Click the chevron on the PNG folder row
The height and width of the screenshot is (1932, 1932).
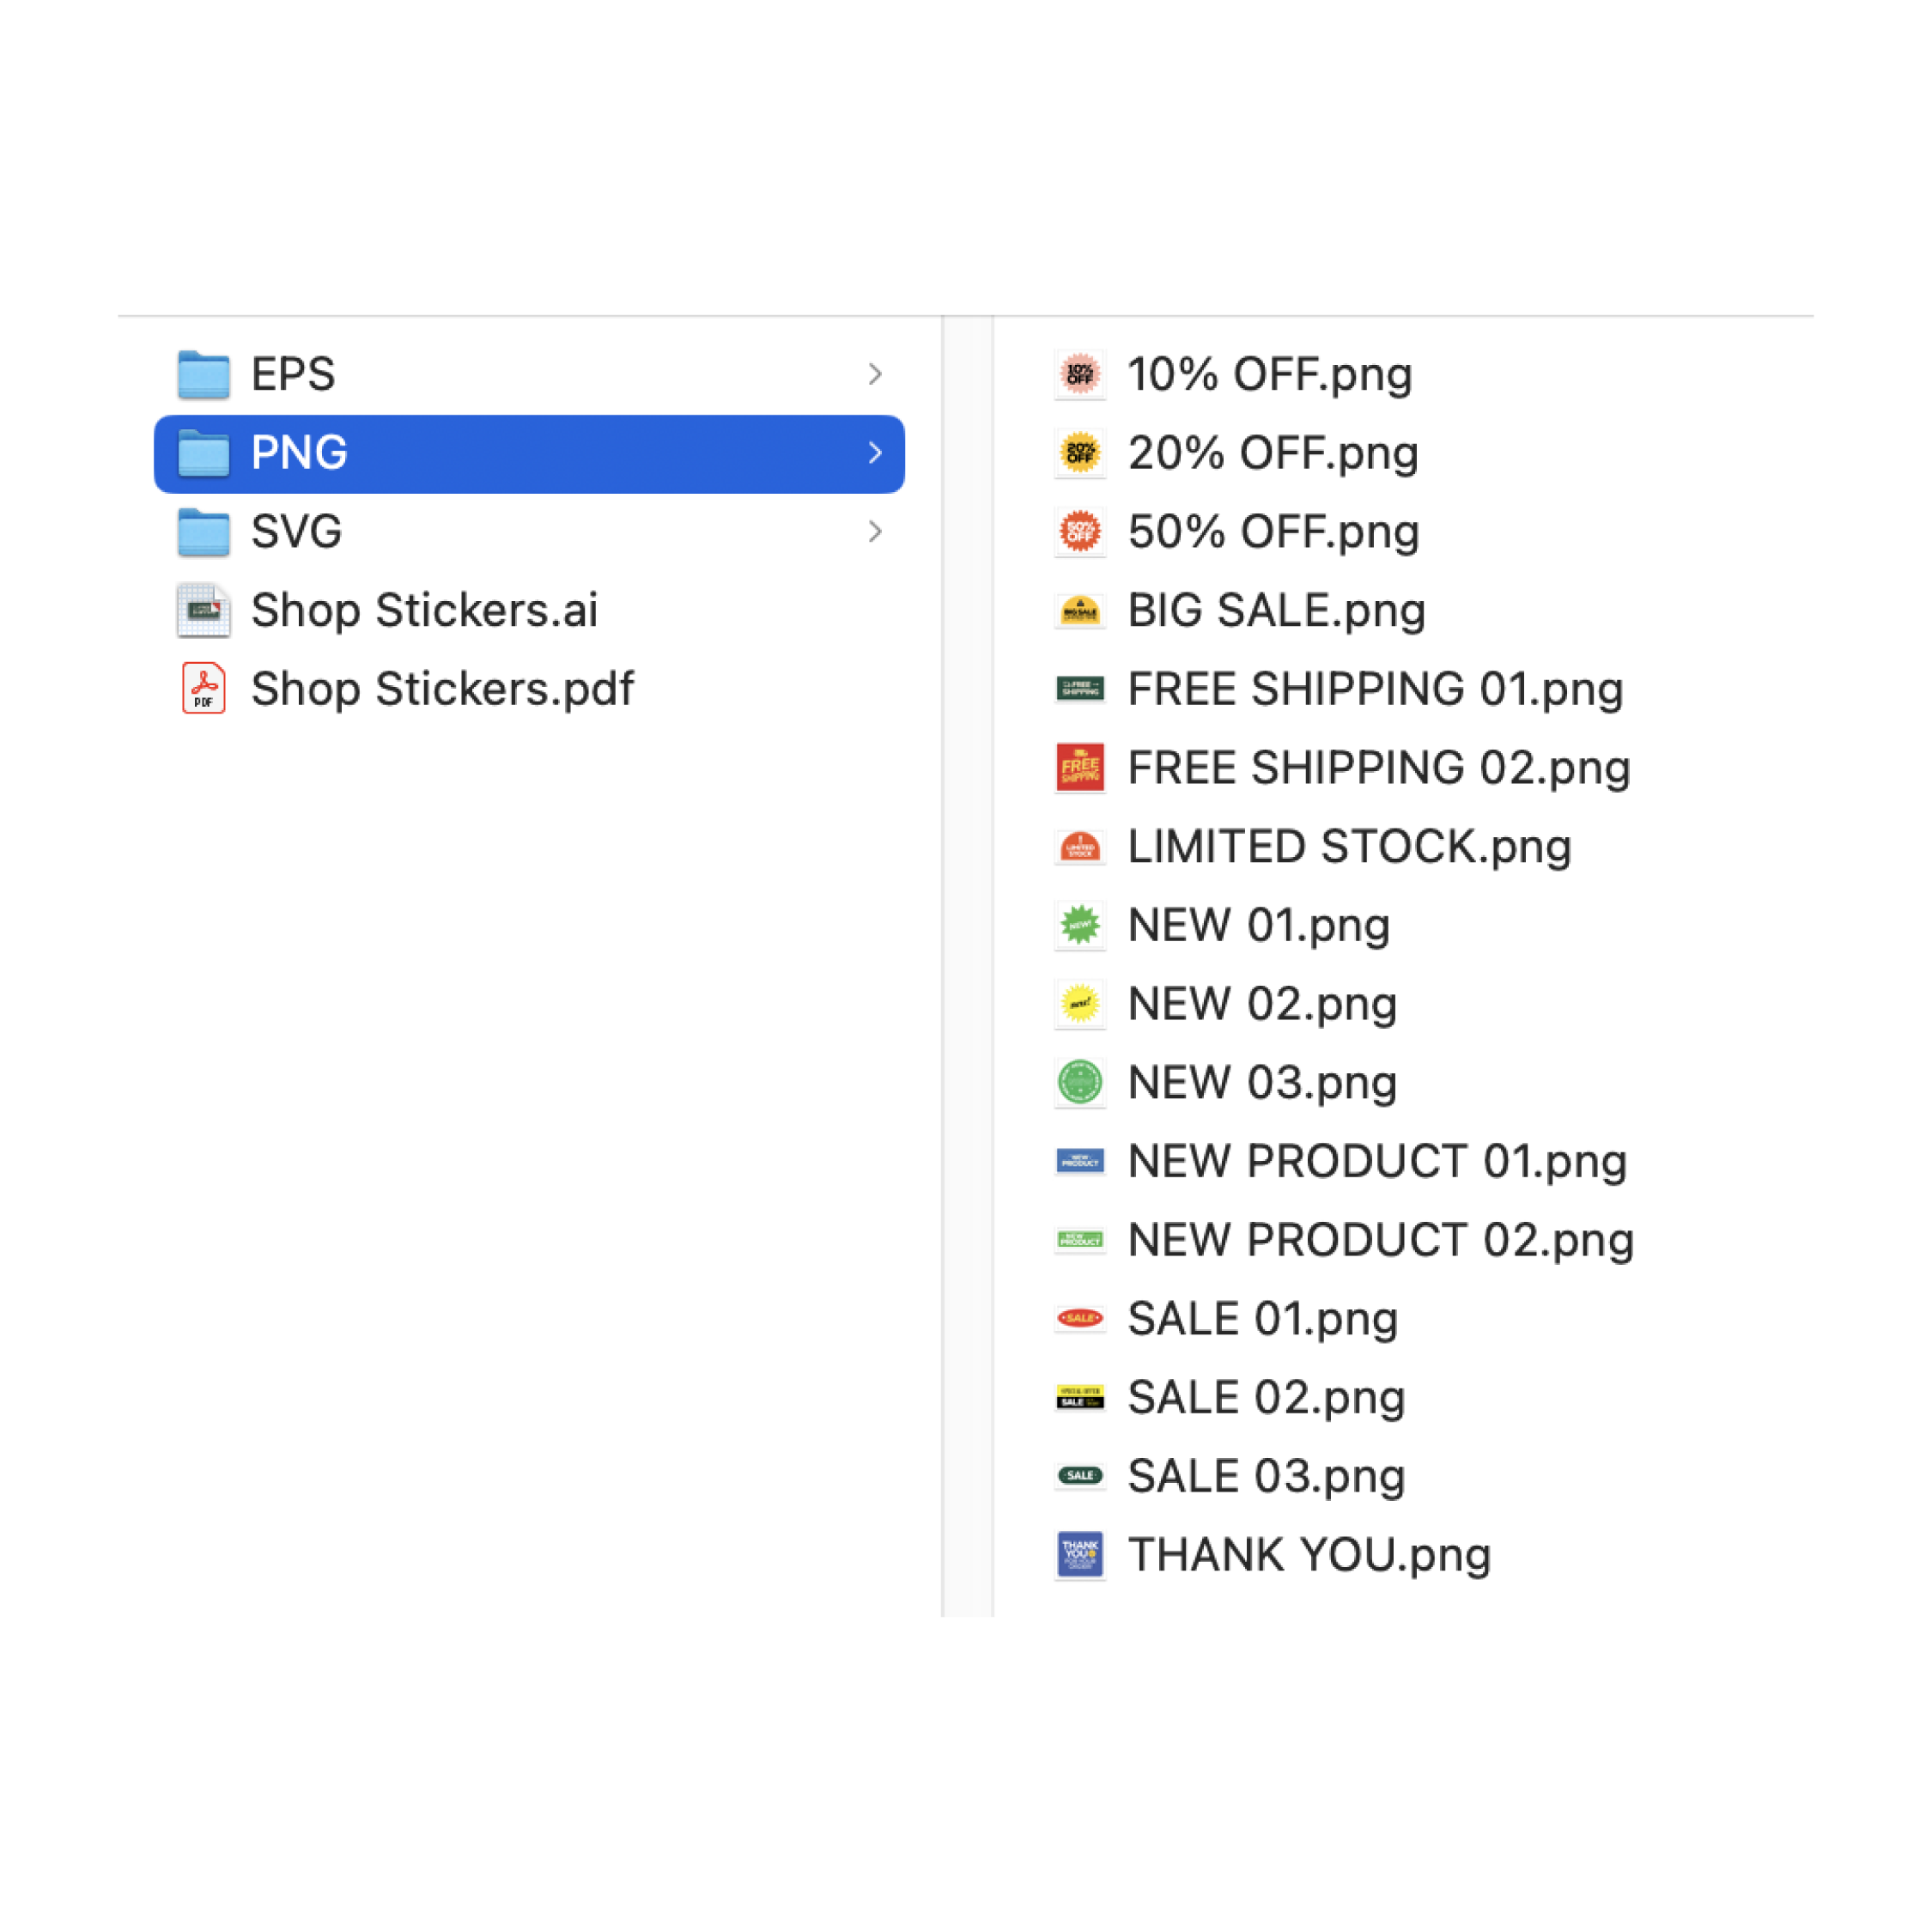pos(875,453)
